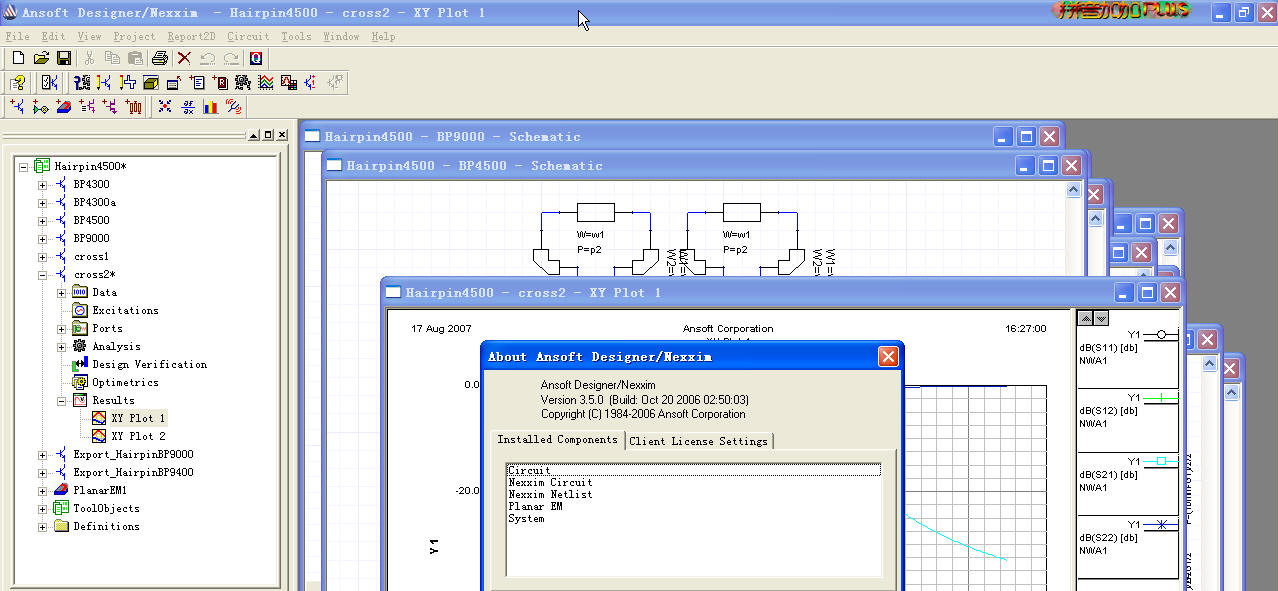Click scroll-up arrow in BP4500 Schematic window

1074,190
